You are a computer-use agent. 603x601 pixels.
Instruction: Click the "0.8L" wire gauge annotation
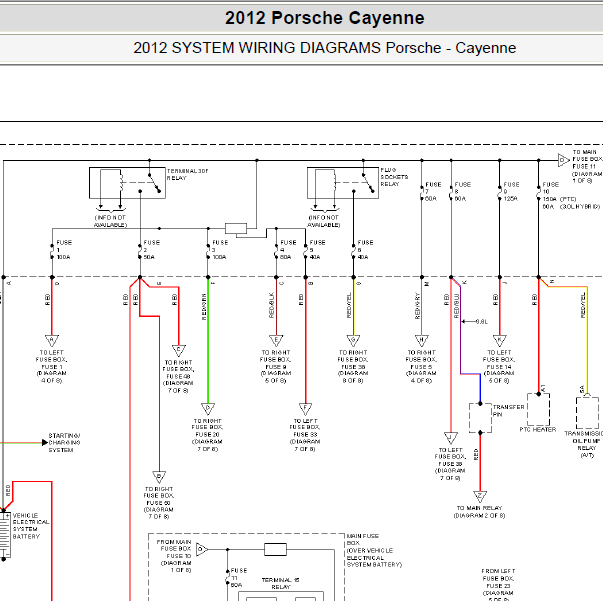[x=481, y=321]
